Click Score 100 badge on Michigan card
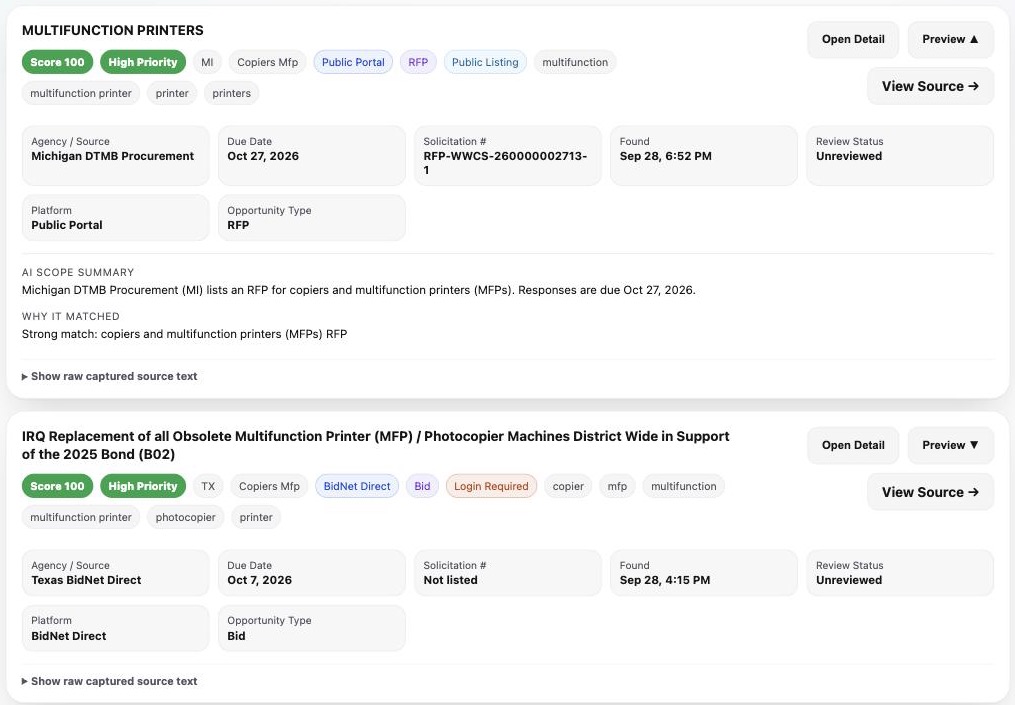This screenshot has width=1015, height=705. [57, 62]
